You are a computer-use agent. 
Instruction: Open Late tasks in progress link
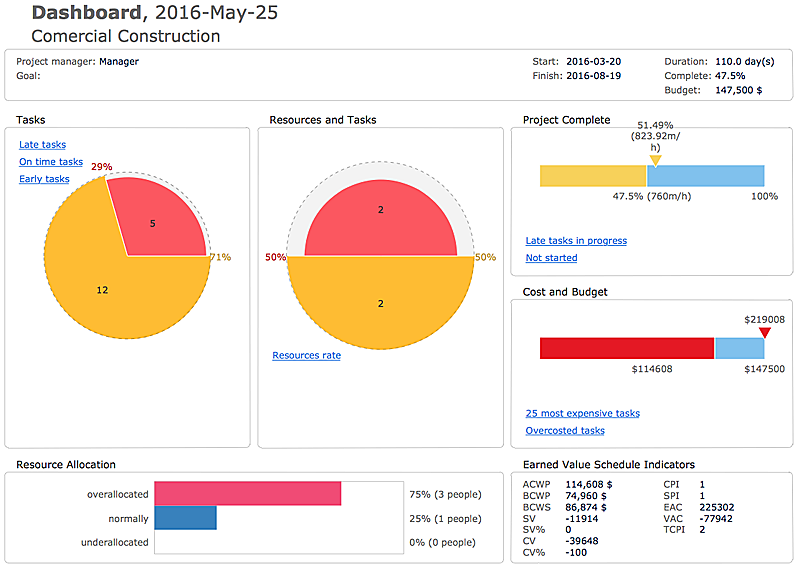(x=576, y=241)
